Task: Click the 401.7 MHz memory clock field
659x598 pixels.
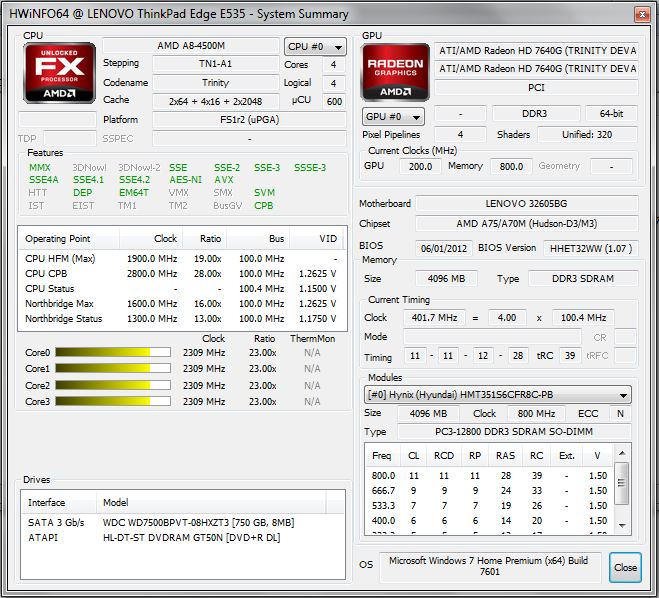Action: (435, 318)
